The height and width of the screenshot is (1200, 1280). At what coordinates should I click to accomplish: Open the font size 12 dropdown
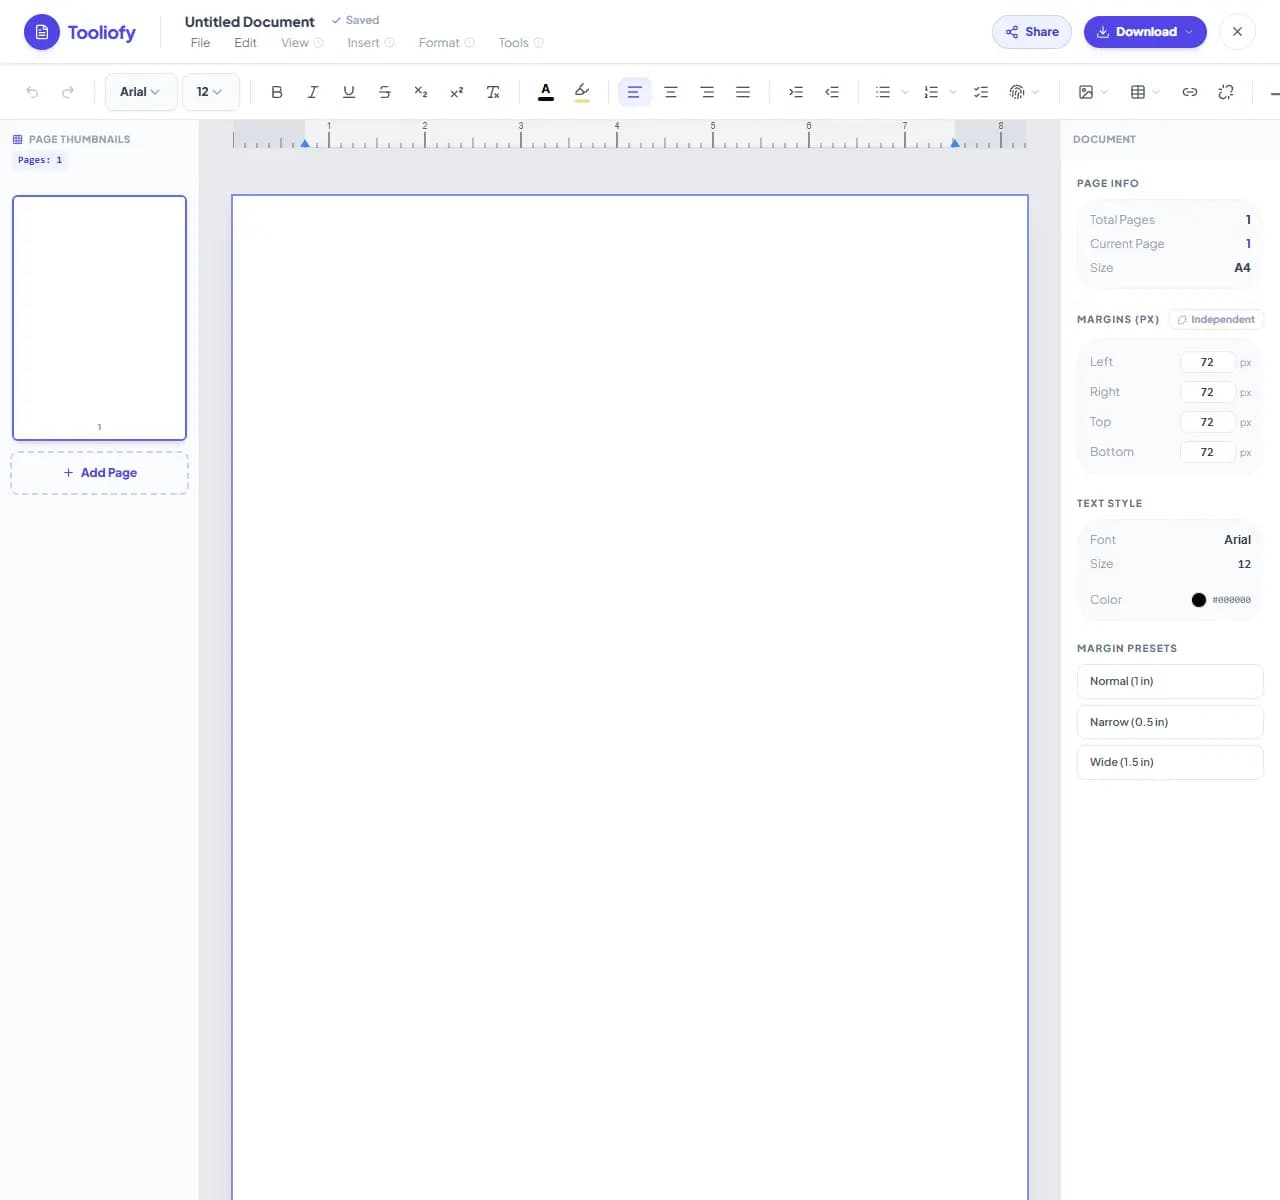coord(210,92)
